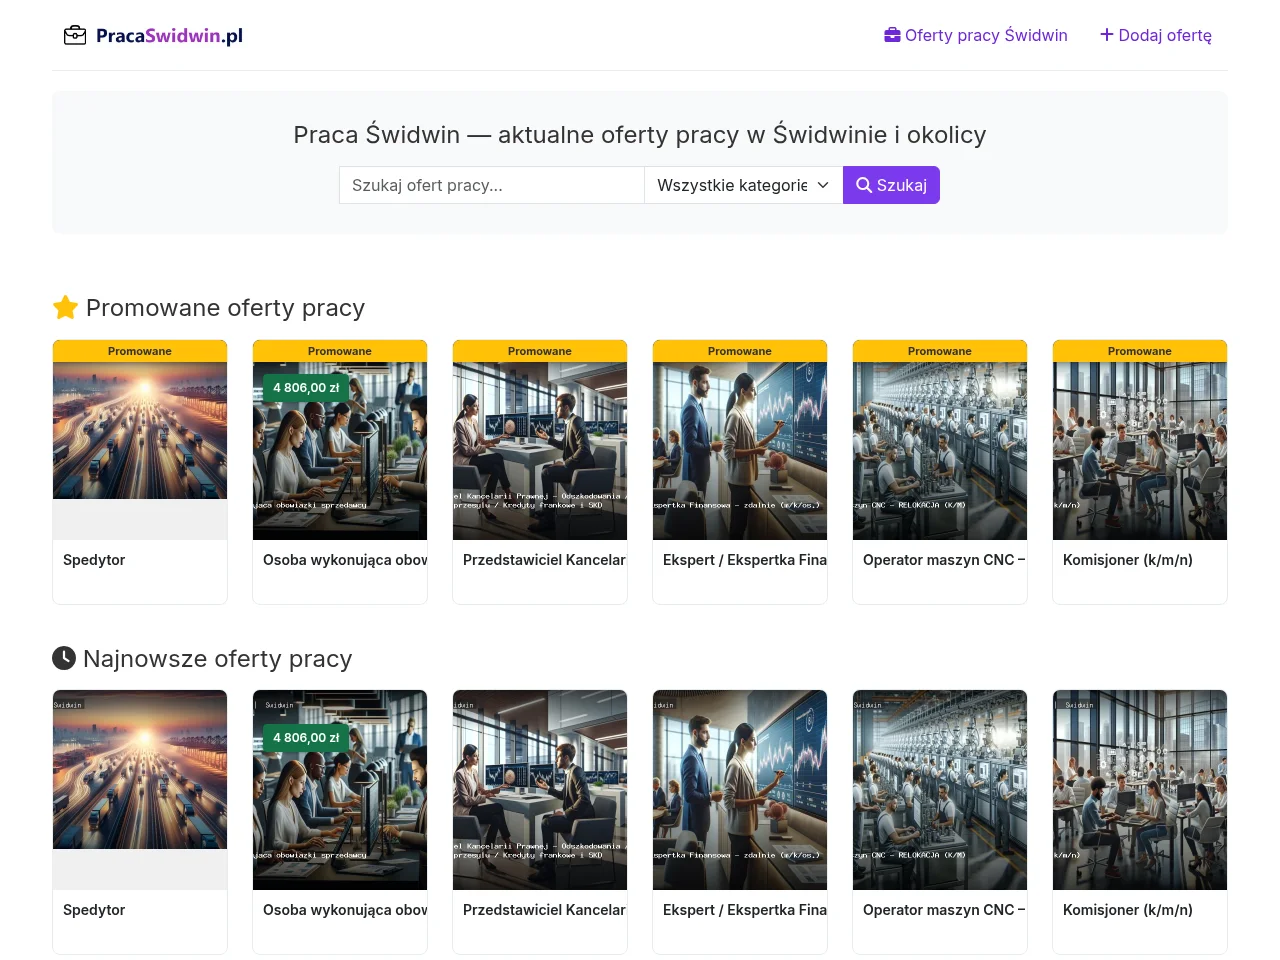Open newest Przedstawiciel Kancelarii thumbnail

[x=540, y=790]
